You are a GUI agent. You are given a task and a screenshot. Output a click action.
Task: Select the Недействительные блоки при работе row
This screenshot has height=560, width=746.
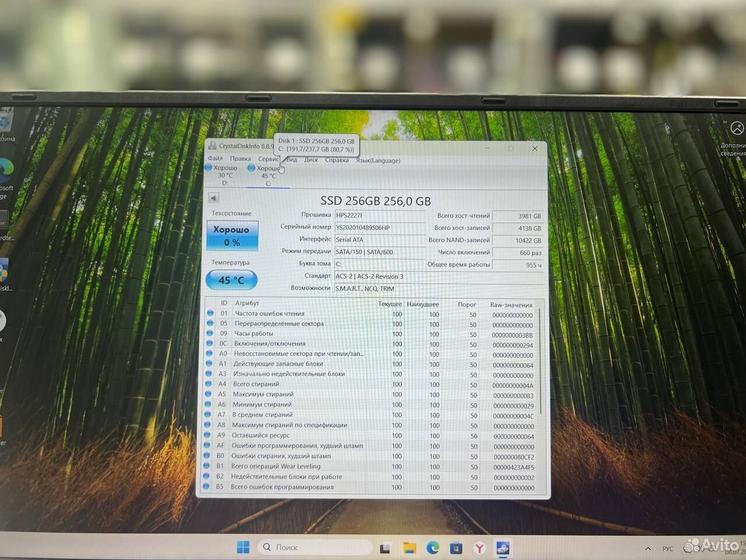(x=370, y=477)
